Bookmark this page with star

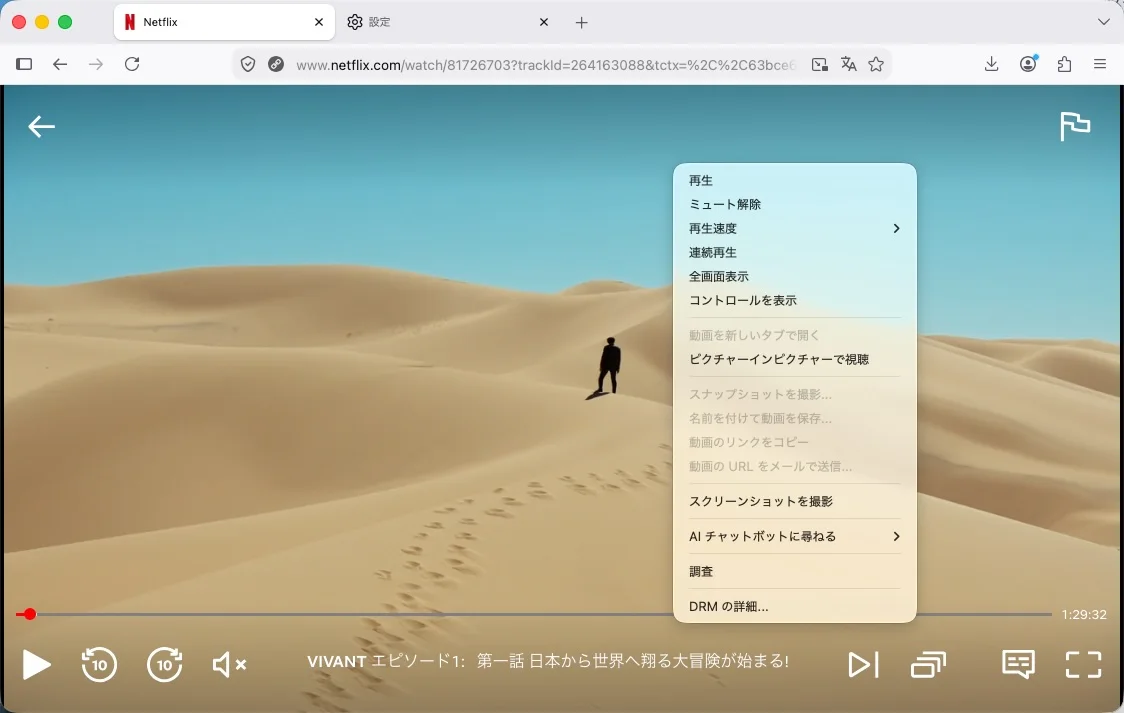click(x=876, y=64)
